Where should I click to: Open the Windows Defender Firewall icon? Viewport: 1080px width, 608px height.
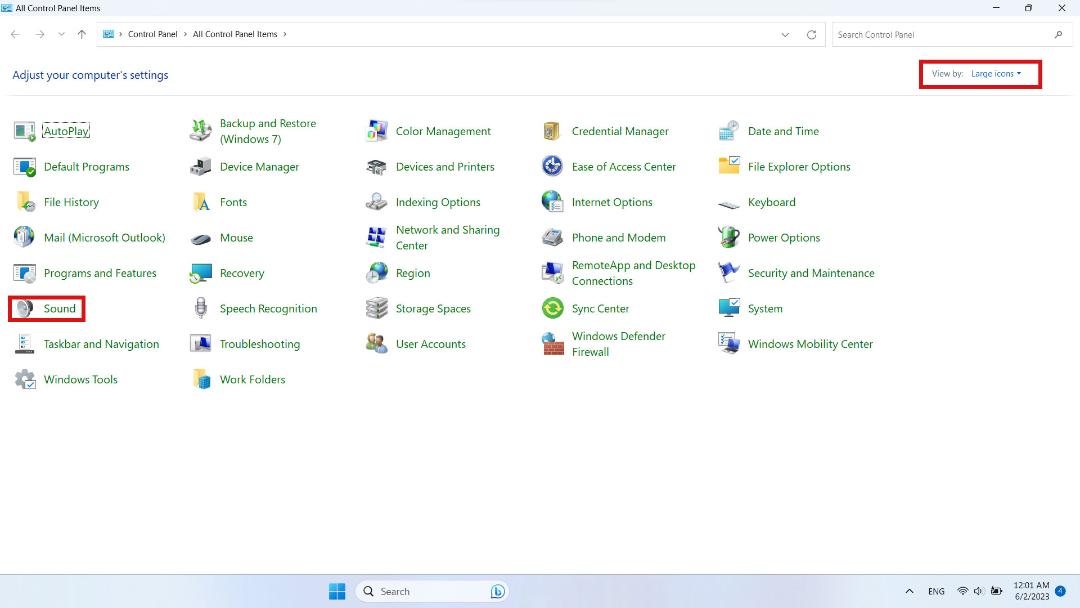552,344
